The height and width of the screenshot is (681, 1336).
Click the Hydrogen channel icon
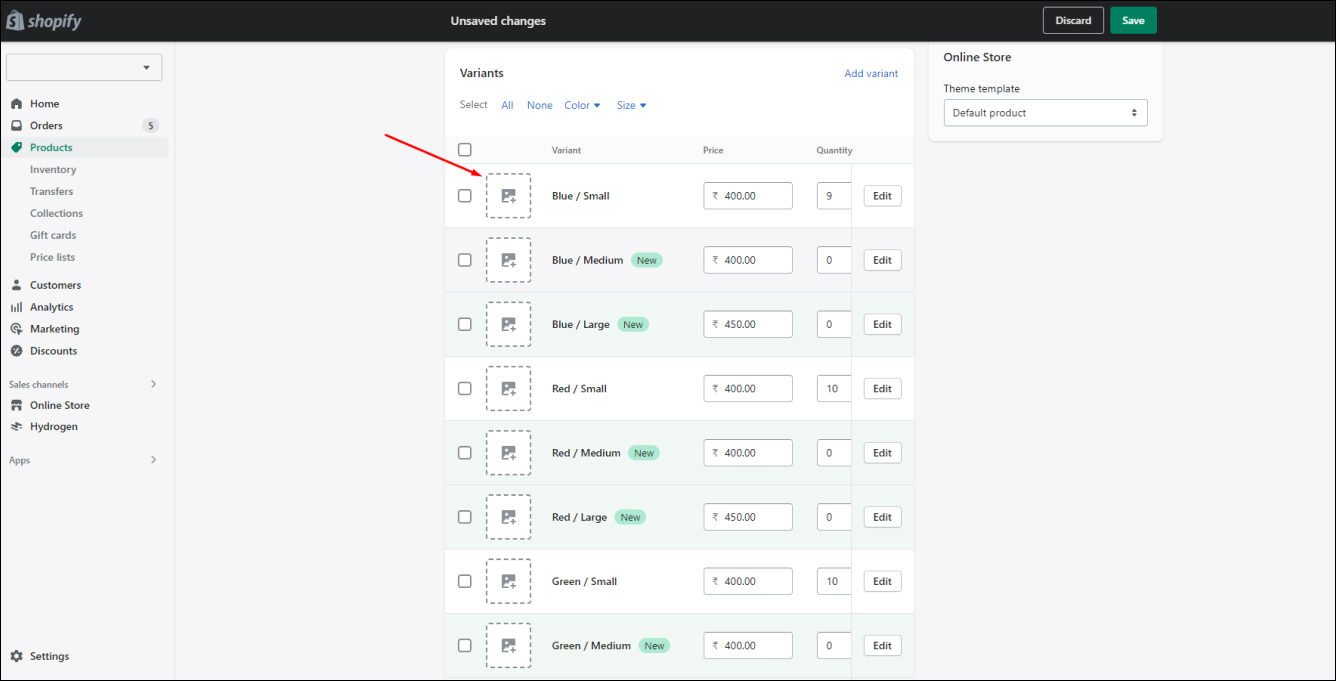coord(16,426)
